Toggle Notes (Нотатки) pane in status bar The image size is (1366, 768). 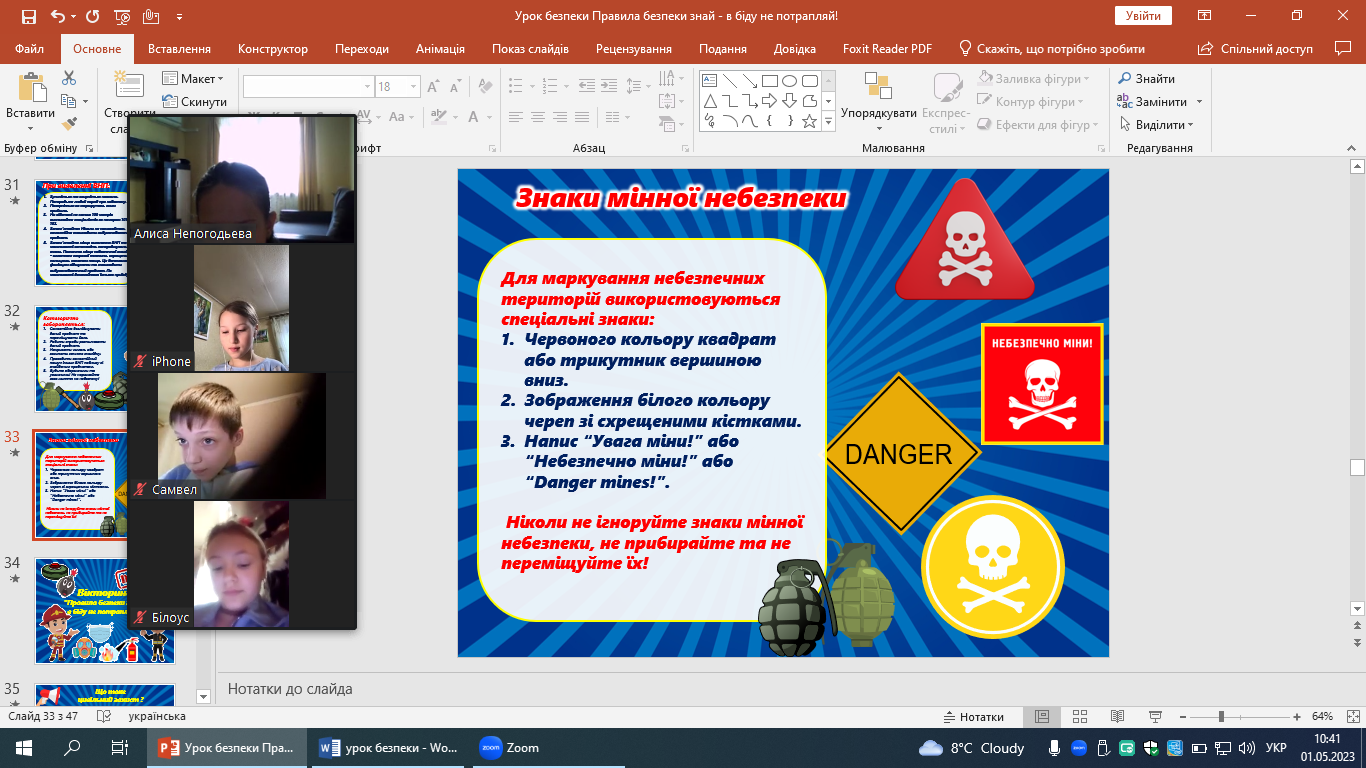[974, 717]
